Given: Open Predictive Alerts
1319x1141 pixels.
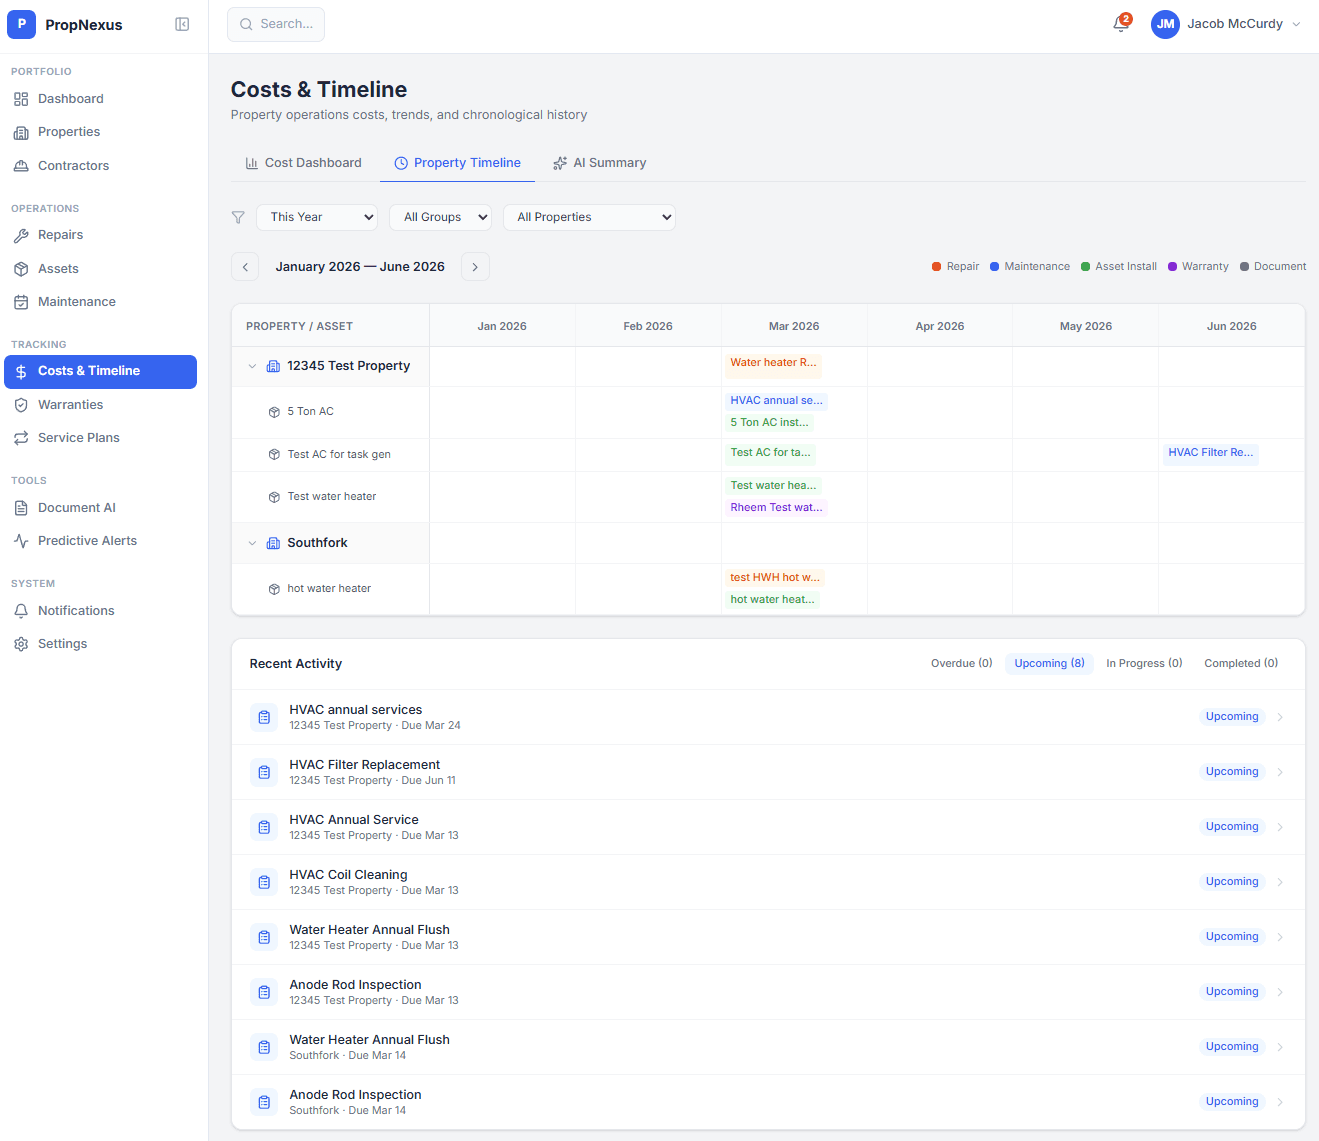Looking at the screenshot, I should pyautogui.click(x=87, y=540).
